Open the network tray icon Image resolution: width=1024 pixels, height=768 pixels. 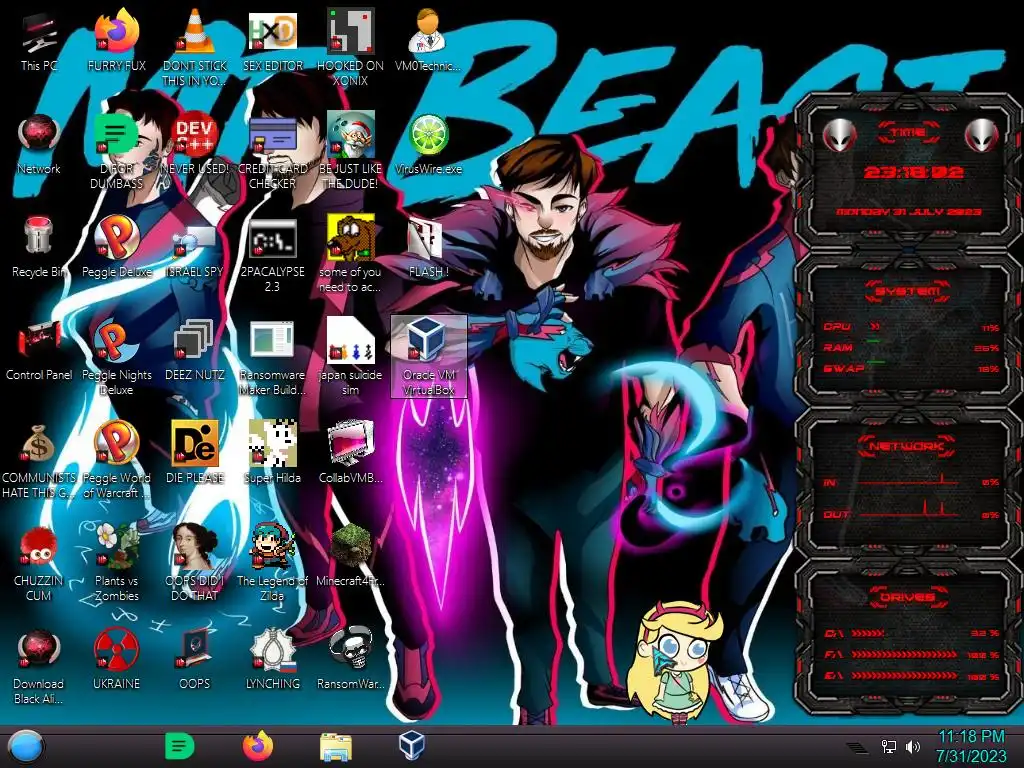pos(889,746)
